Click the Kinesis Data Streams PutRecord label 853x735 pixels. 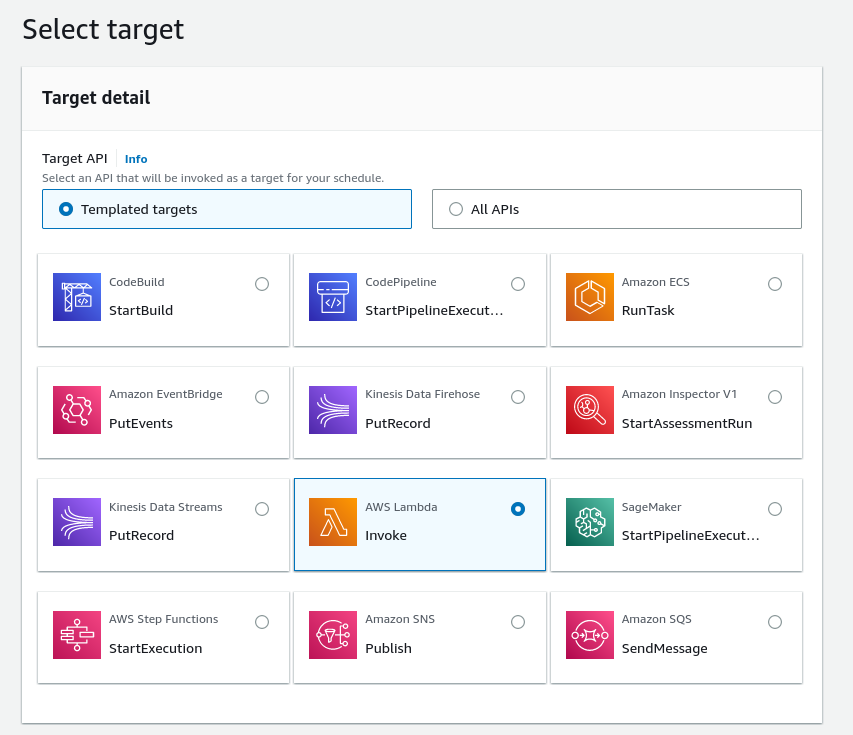pyautogui.click(x=141, y=535)
